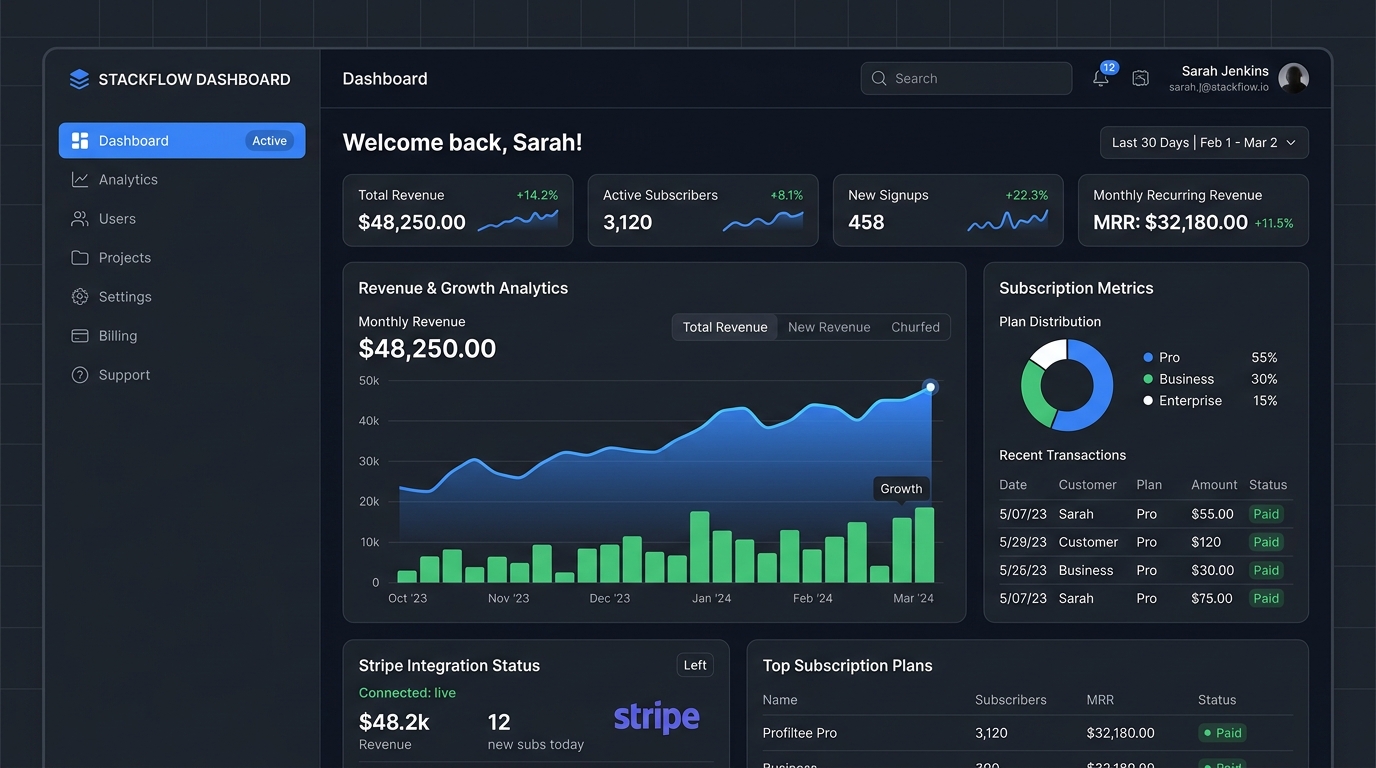This screenshot has width=1376, height=768.
Task: Click the Total Revenue stat card
Action: [x=458, y=210]
